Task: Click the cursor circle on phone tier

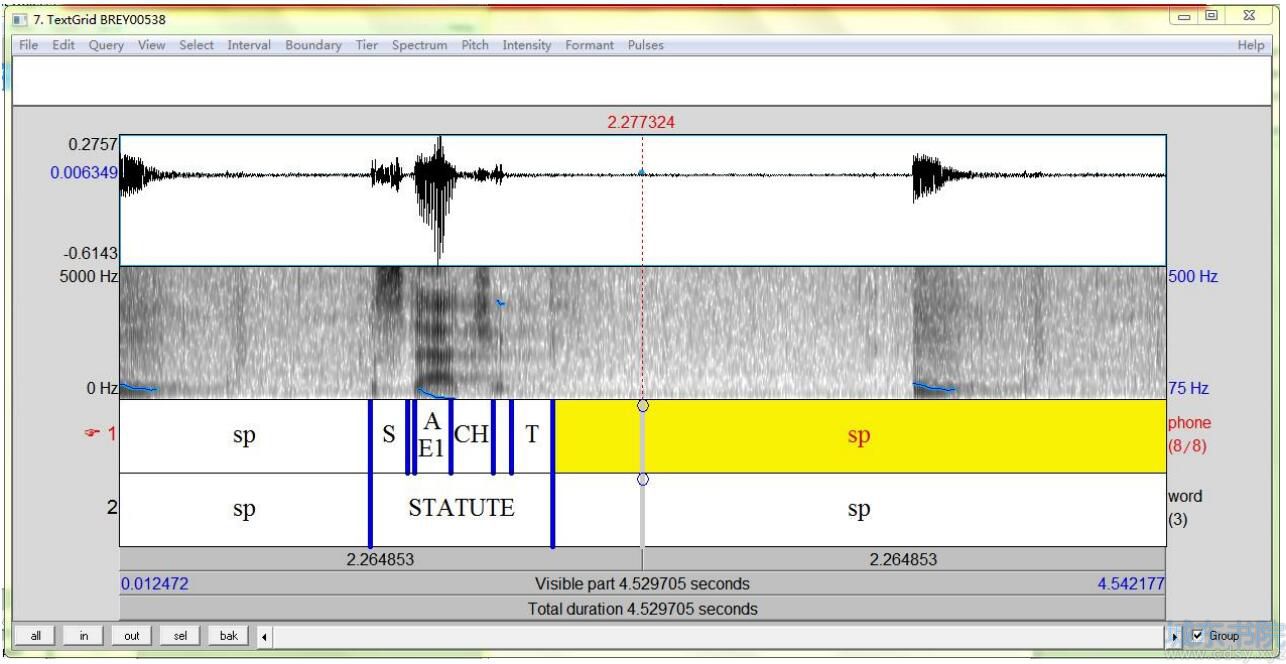Action: 642,405
